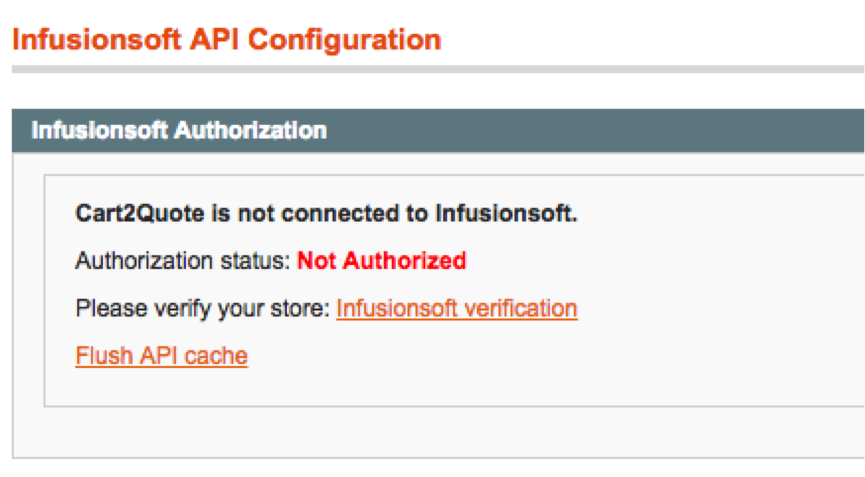This screenshot has width=865, height=477.
Task: Click the Authorization status label
Action: tap(183, 261)
